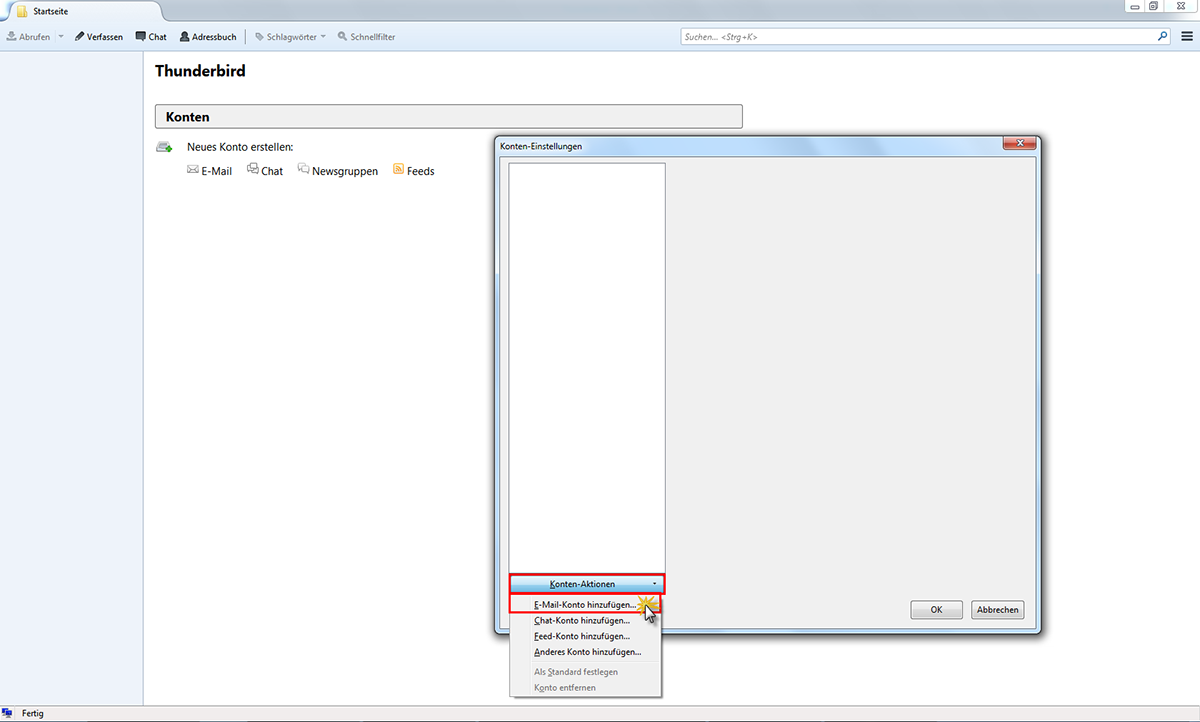Click Abrufen to fetch mail
This screenshot has width=1200, height=722.
click(29, 37)
